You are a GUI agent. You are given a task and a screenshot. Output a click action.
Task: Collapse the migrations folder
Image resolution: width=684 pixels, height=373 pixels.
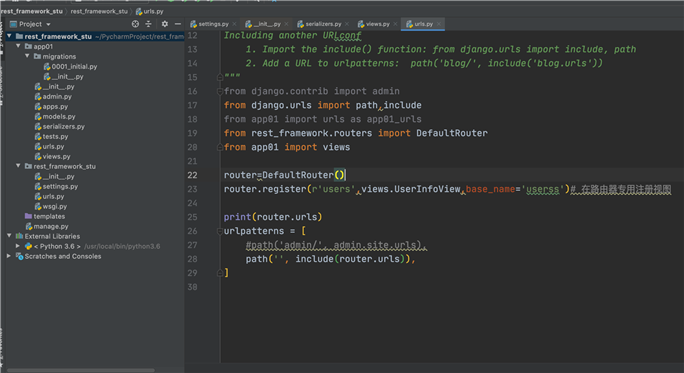coord(27,56)
